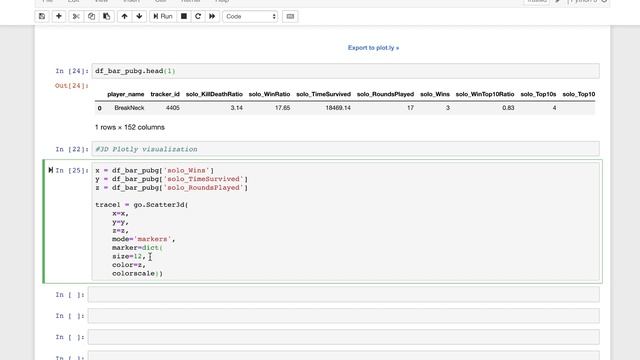Open the command palette keyboard icon
This screenshot has width=640, height=360.
coord(290,16)
